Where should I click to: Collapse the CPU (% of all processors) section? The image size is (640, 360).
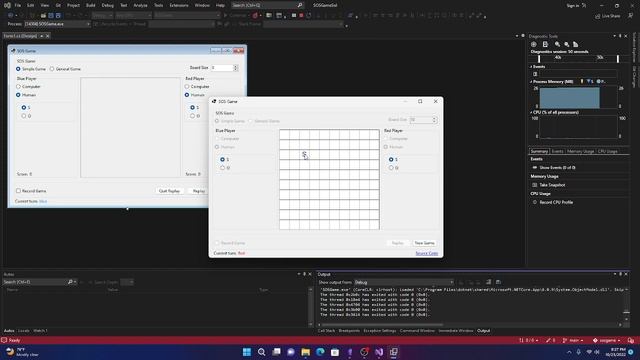[531, 112]
